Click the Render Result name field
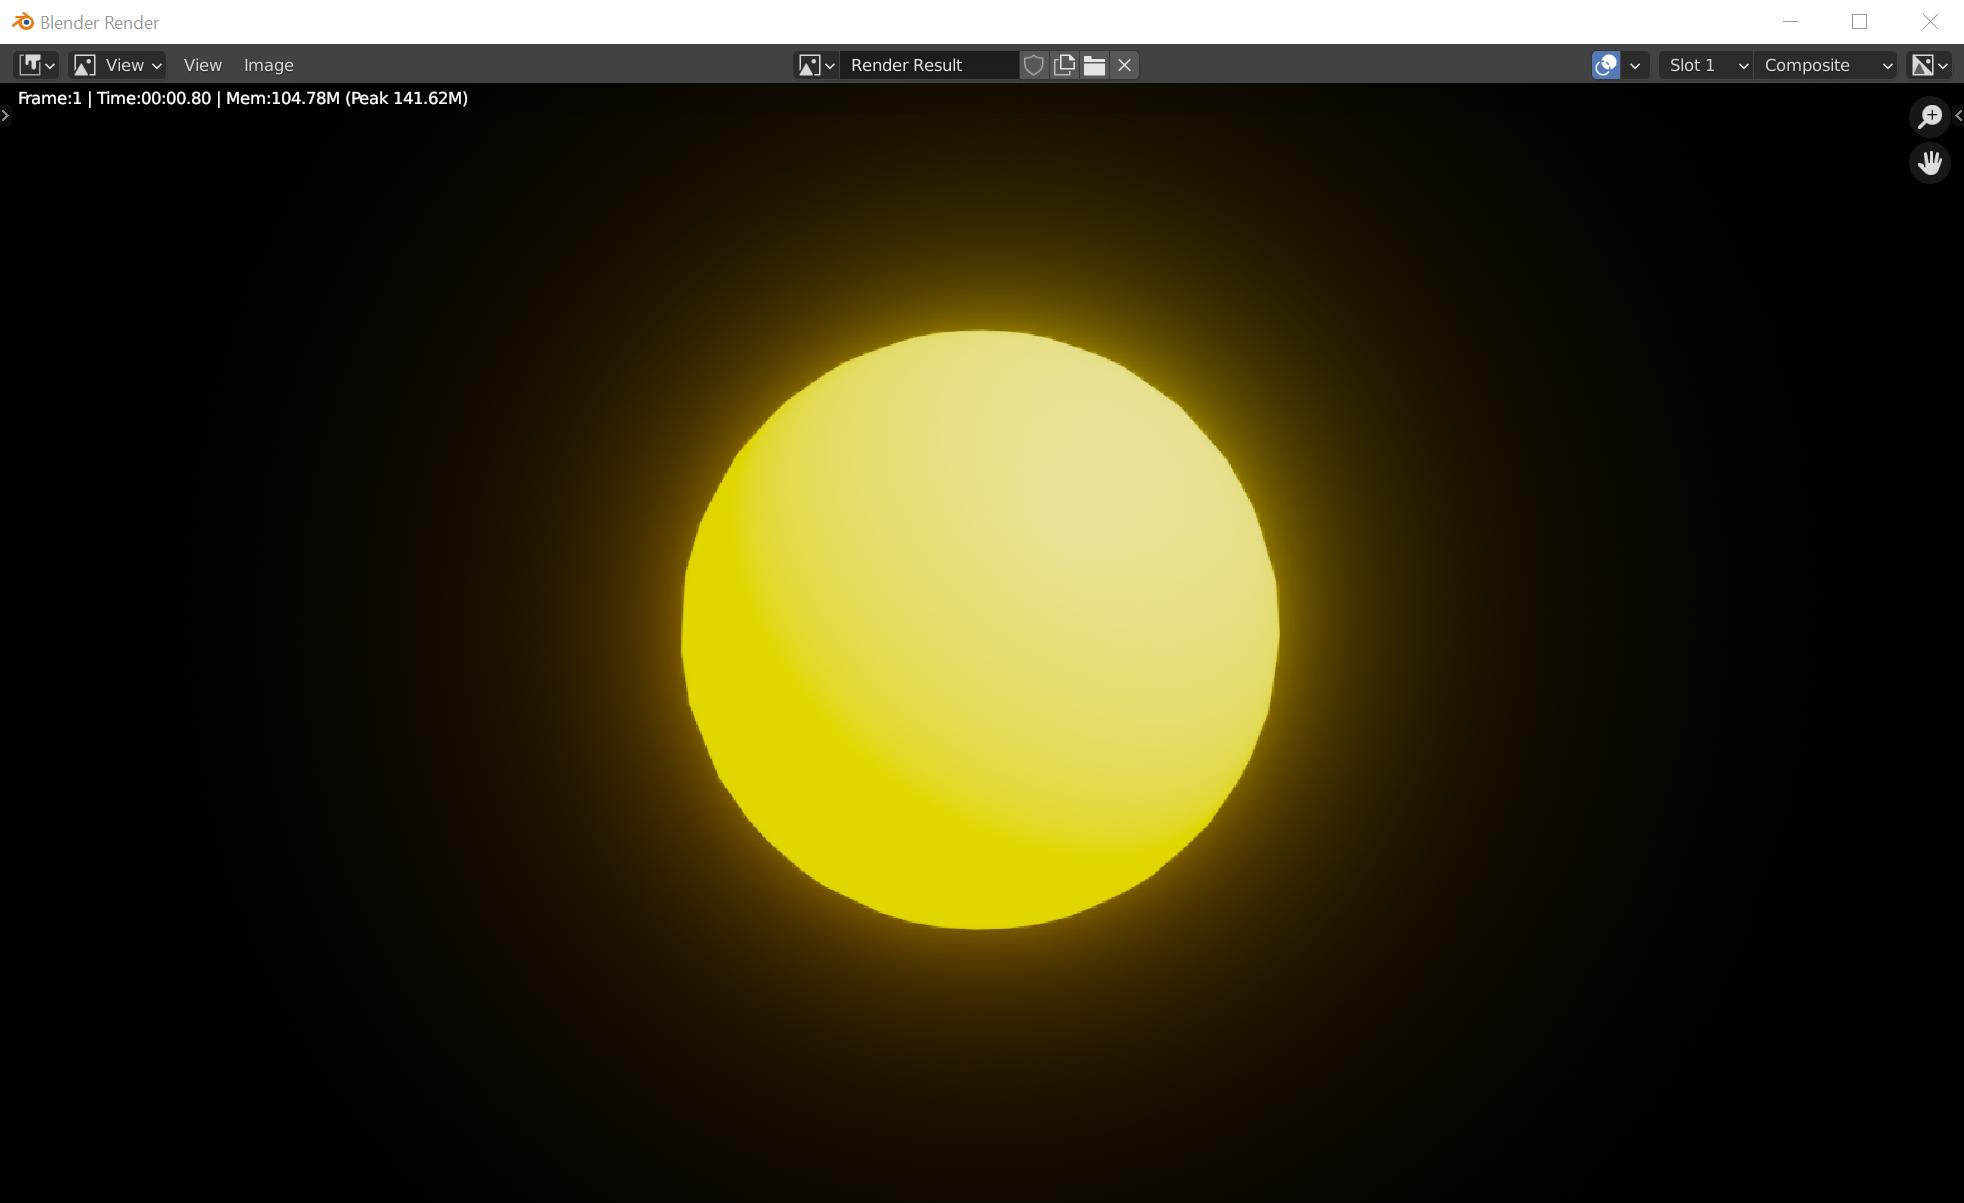 [x=929, y=65]
